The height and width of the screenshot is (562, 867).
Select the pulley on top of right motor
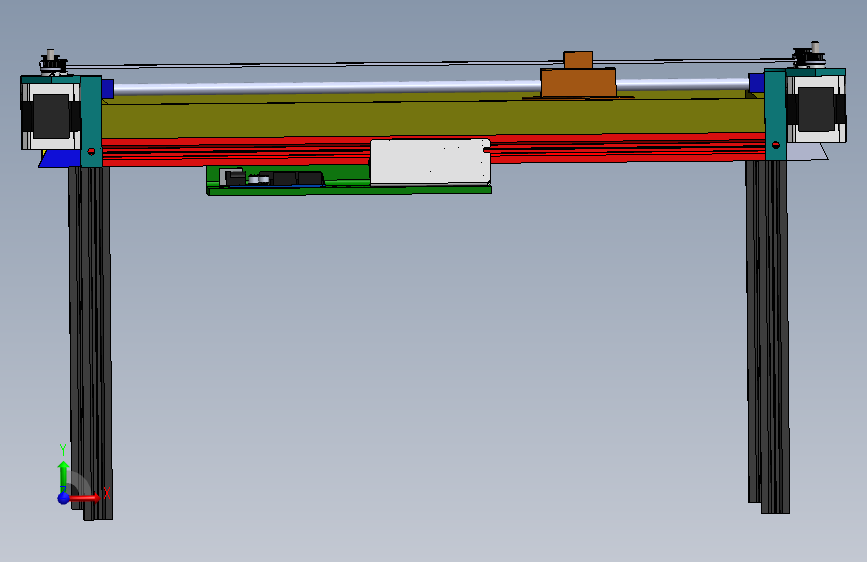pyautogui.click(x=810, y=54)
